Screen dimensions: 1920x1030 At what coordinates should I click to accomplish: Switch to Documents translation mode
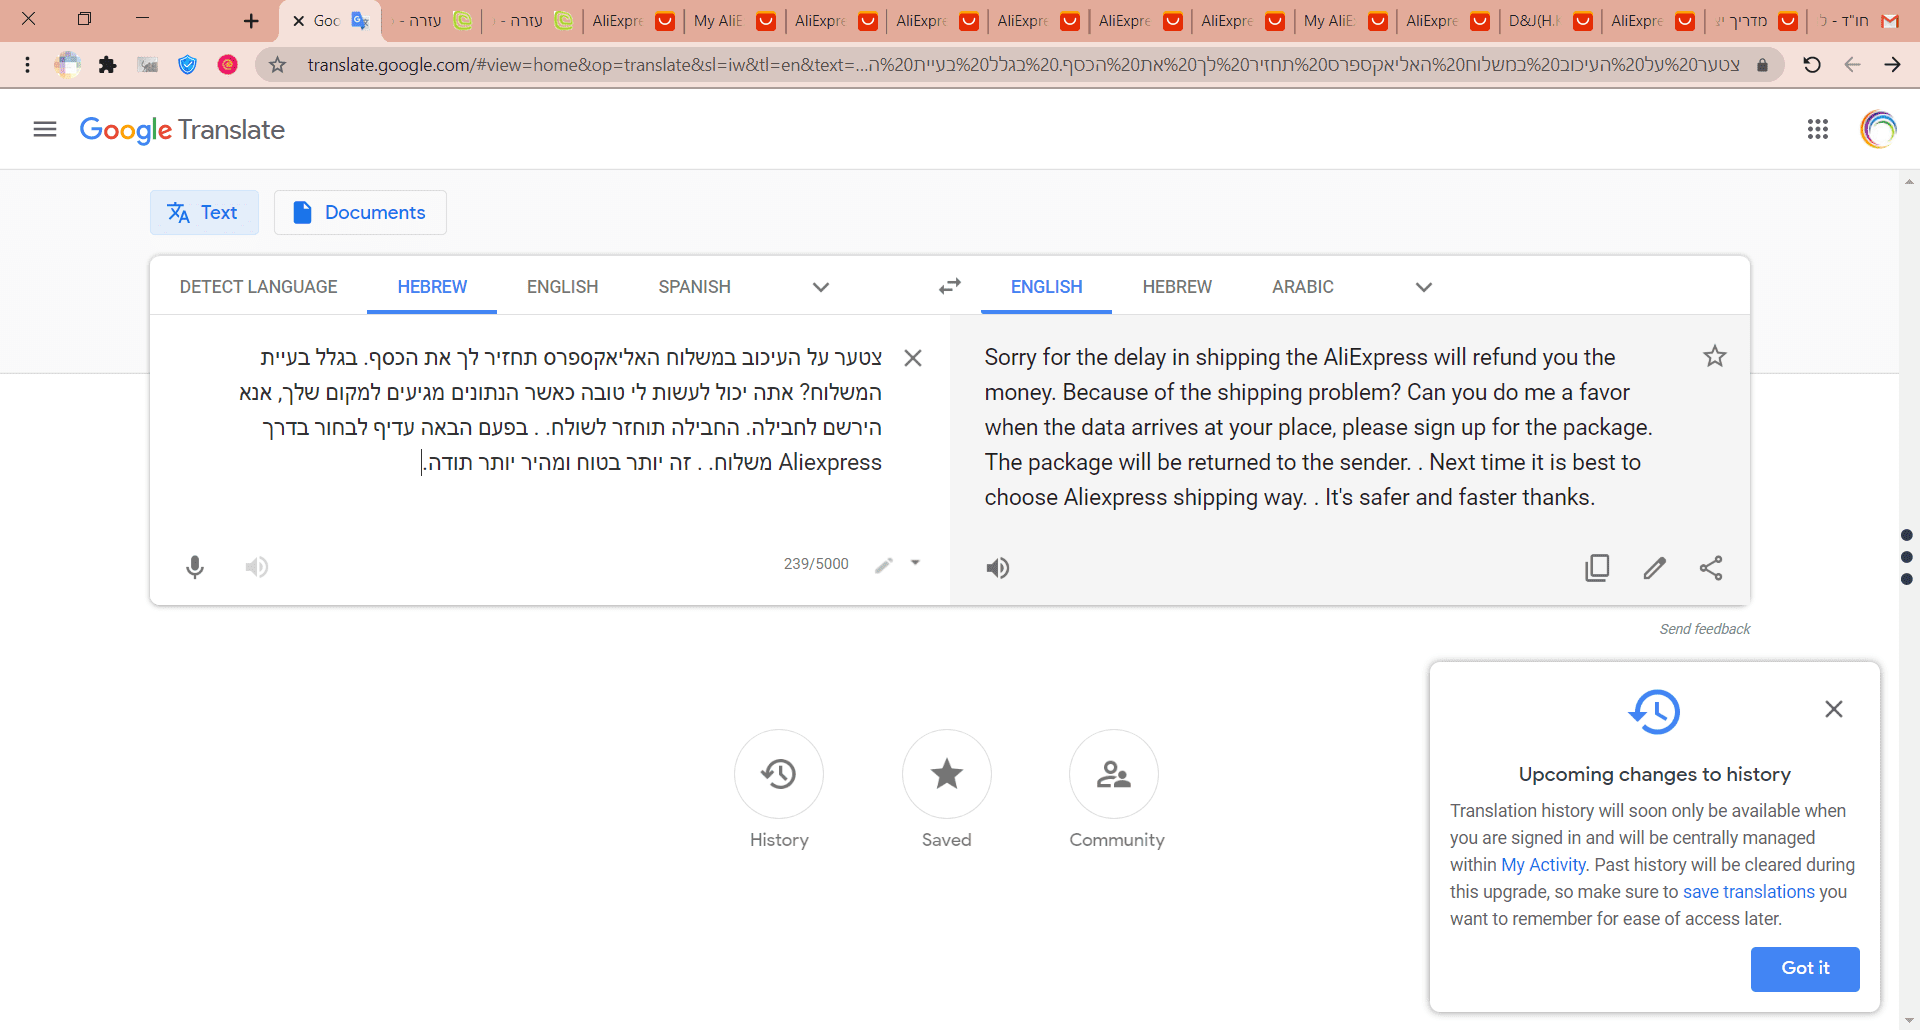point(360,212)
